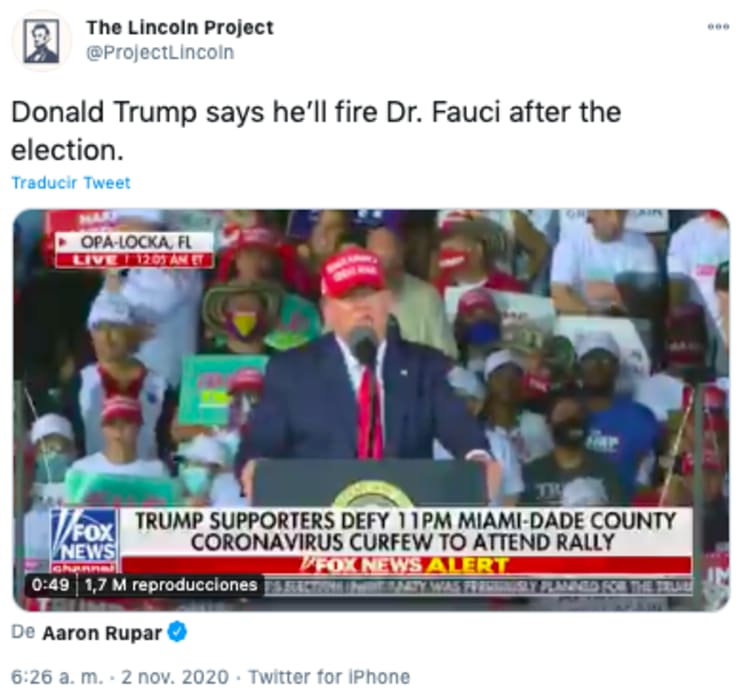Click the red cap of the speaker in video
The width and height of the screenshot is (750, 699).
pyautogui.click(x=353, y=270)
